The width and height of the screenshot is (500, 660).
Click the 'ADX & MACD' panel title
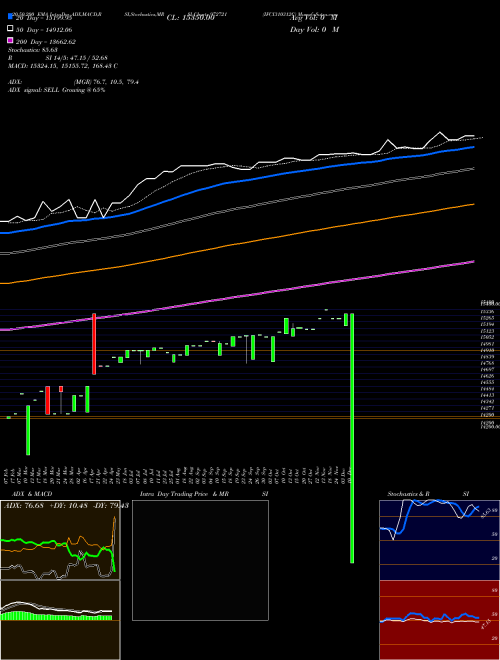point(32,494)
